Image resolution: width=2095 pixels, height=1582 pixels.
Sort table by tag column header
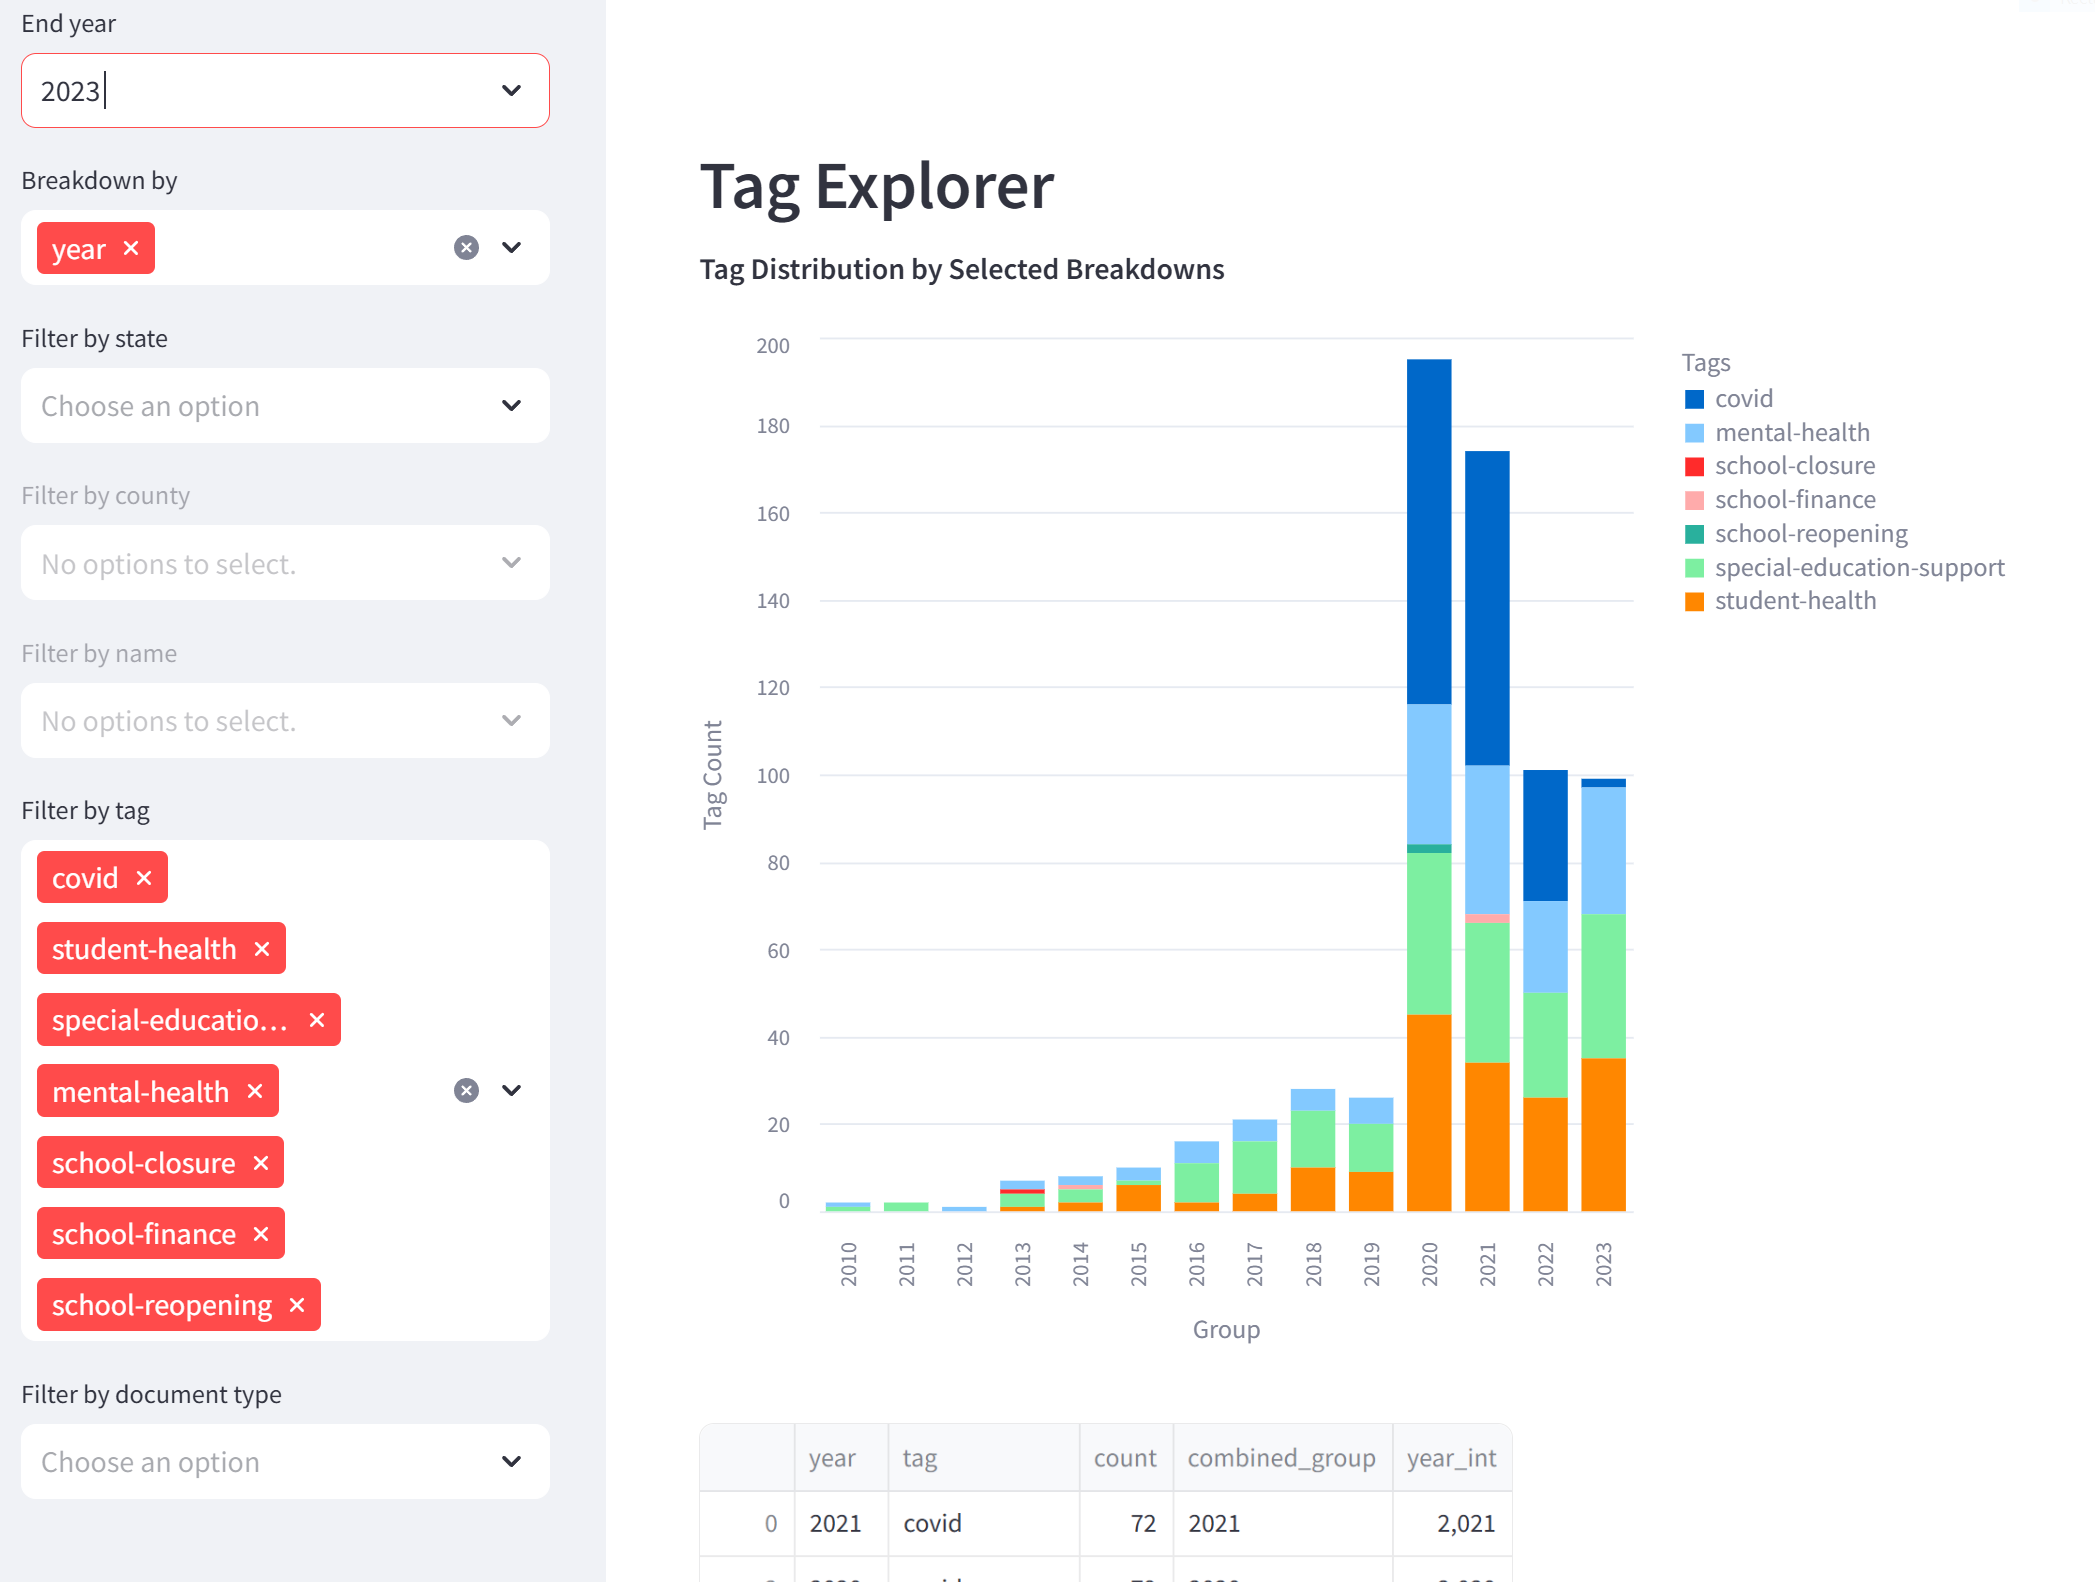tap(920, 1458)
